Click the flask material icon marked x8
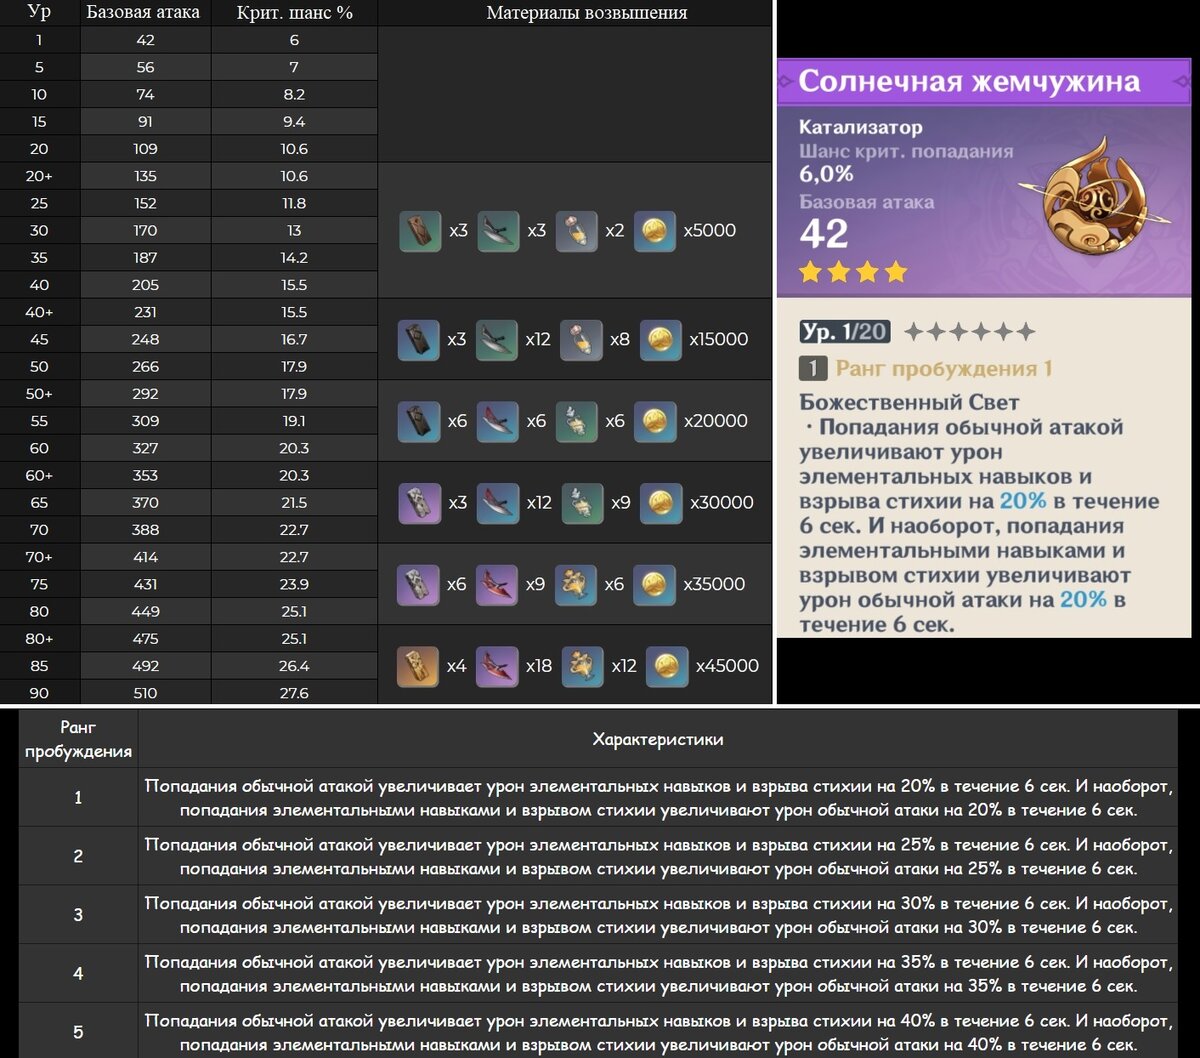Screen dimensions: 1200x1058 pyautogui.click(x=581, y=340)
